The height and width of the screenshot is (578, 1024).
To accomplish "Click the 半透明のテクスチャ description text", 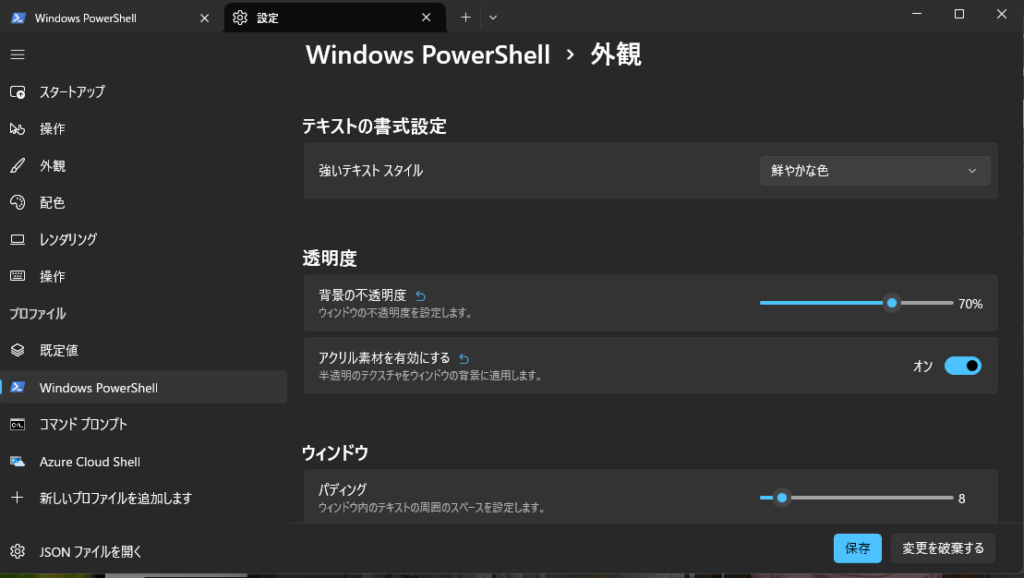I will [430, 376].
